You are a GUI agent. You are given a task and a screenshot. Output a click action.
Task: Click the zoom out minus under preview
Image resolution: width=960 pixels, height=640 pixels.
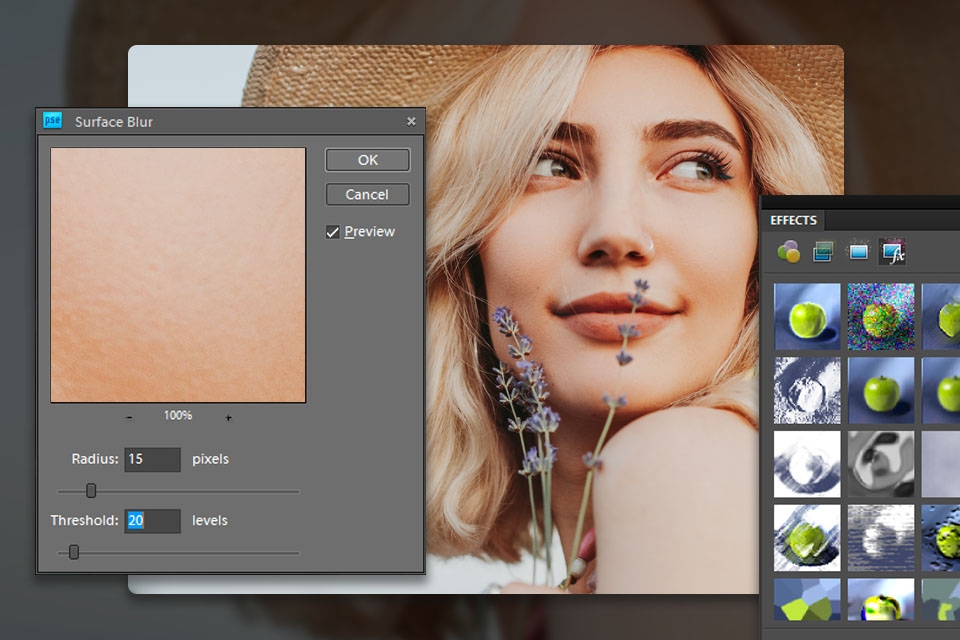click(x=130, y=416)
